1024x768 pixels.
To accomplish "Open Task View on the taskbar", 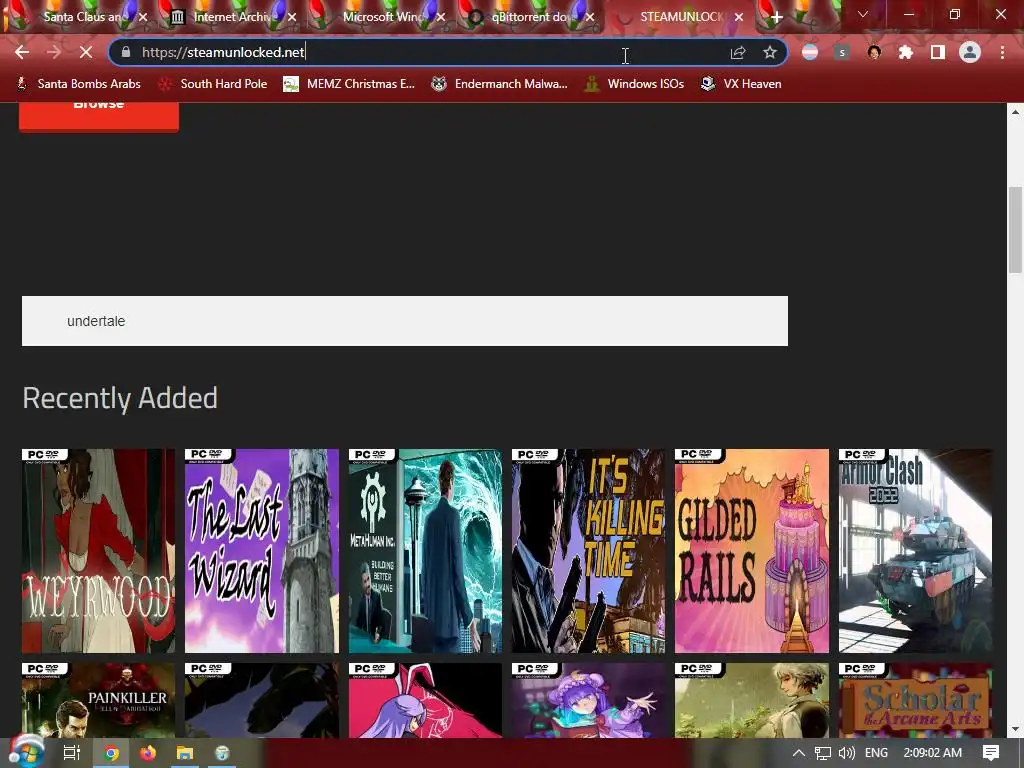I will (71, 753).
